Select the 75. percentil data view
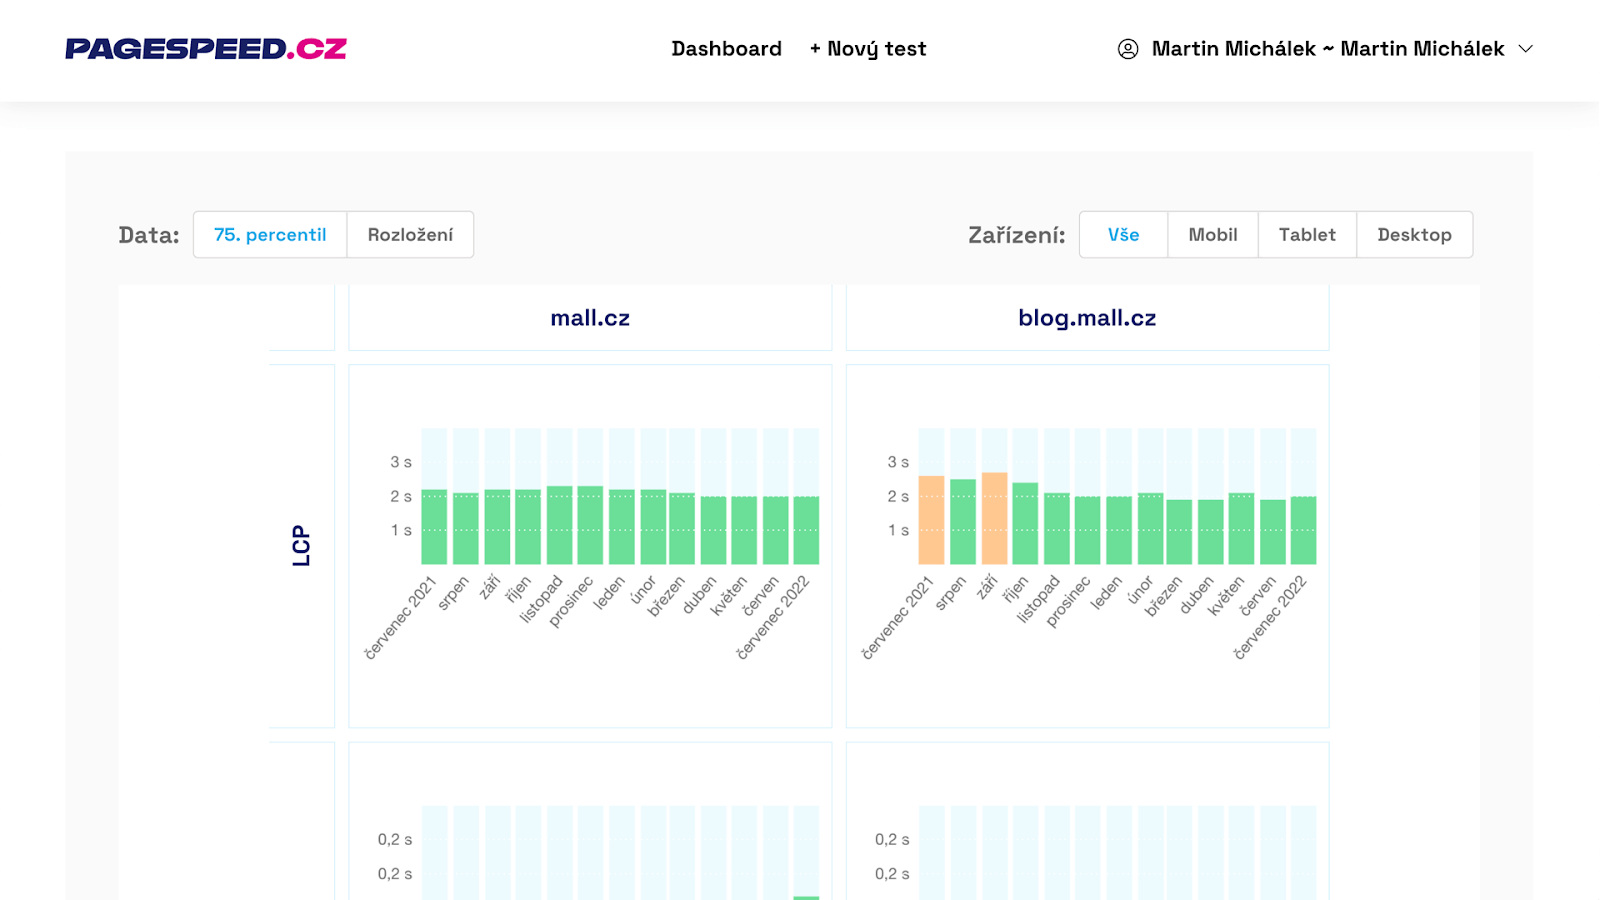 (269, 234)
